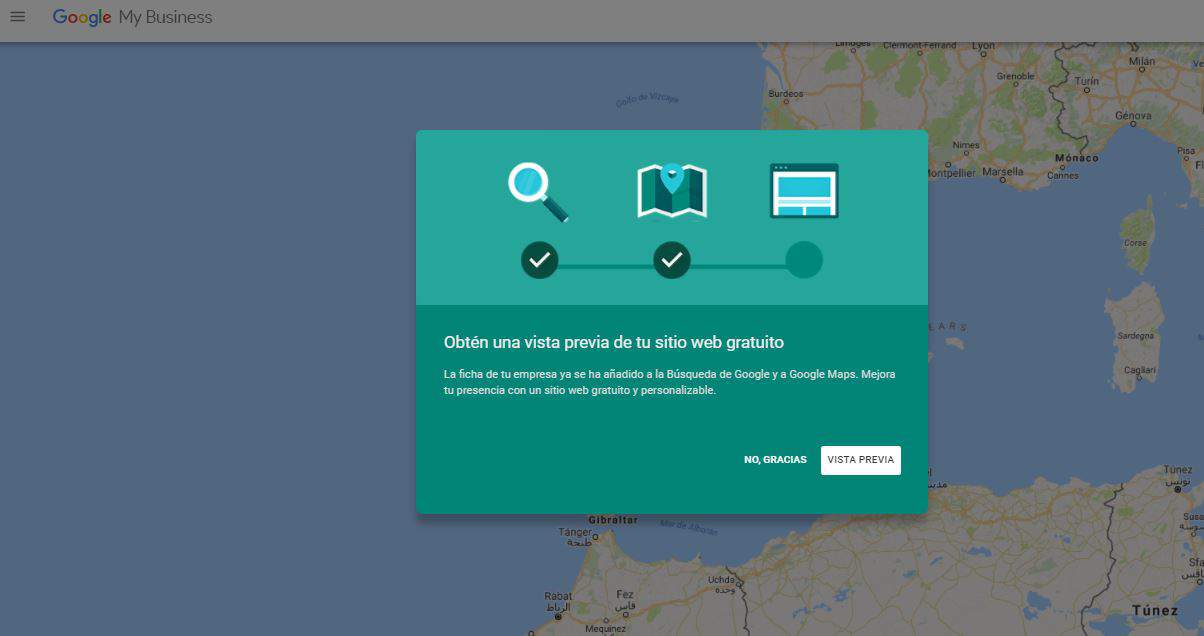Screen dimensions: 1204x636
Task: Click the Milán label on the map
Action: (1141, 61)
